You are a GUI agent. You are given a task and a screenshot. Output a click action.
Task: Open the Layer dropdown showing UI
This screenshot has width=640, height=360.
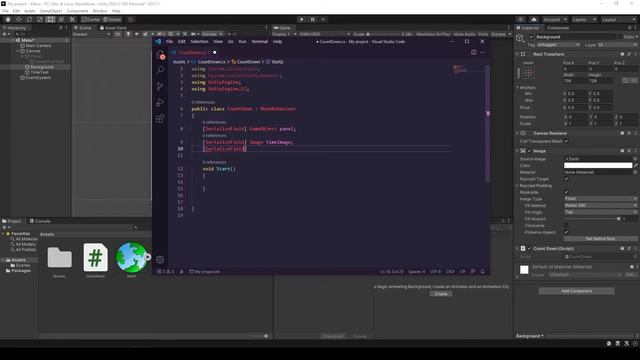point(618,45)
